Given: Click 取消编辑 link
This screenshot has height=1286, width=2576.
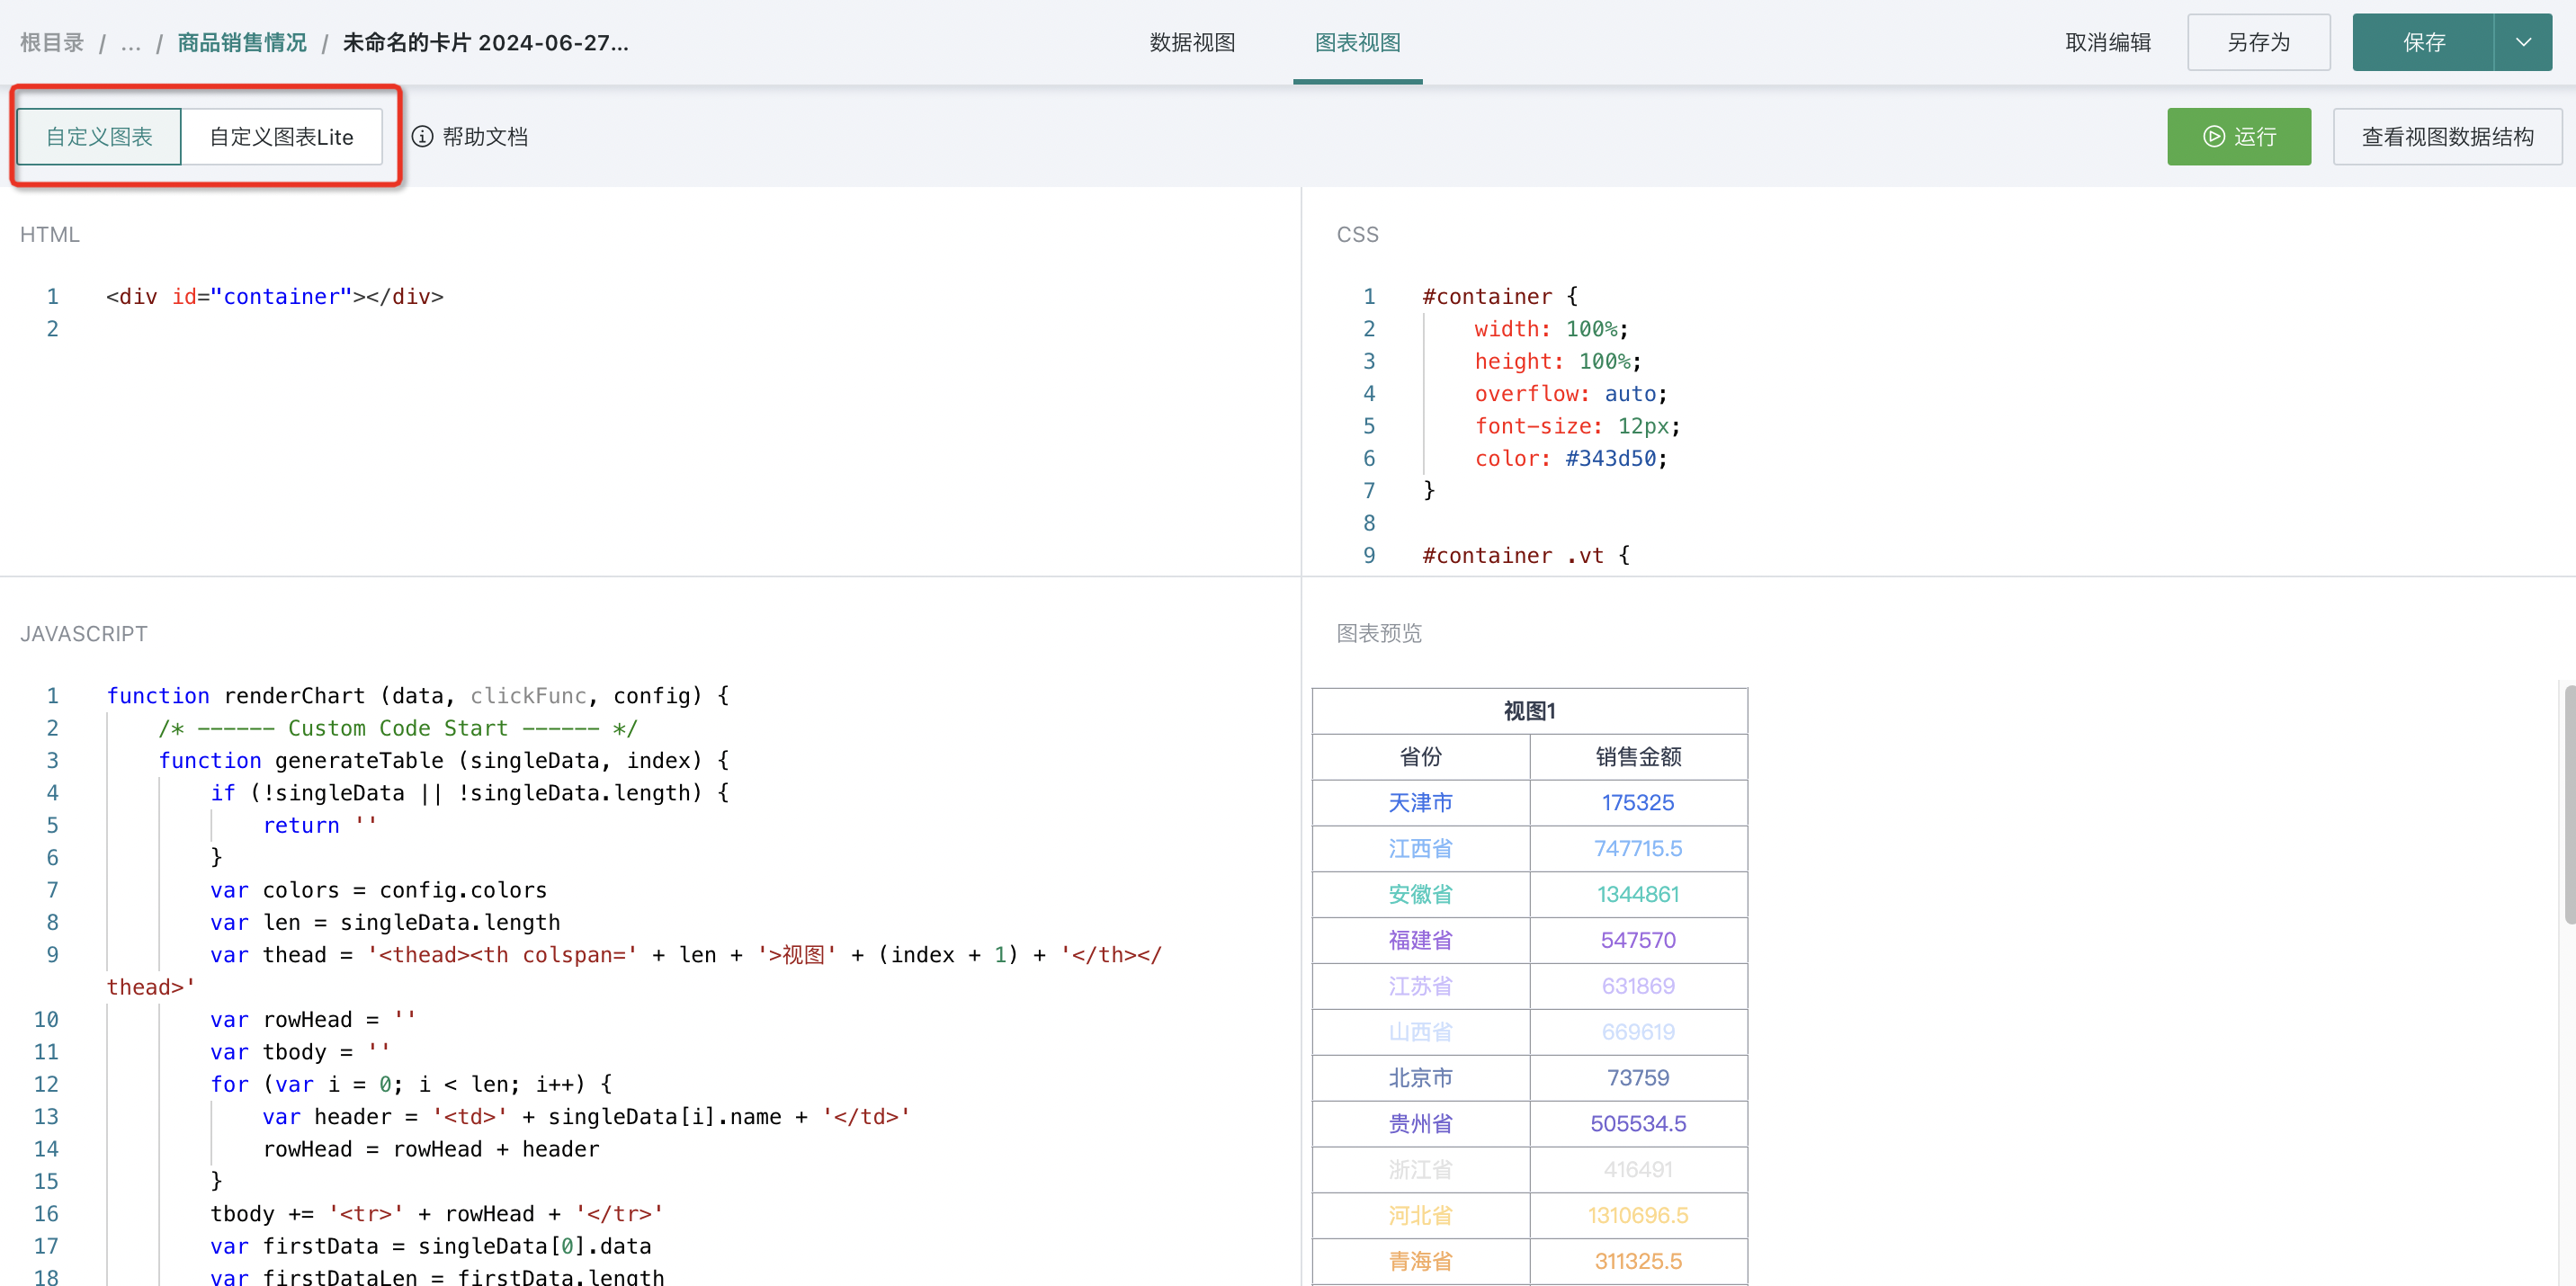Looking at the screenshot, I should pyautogui.click(x=2108, y=42).
